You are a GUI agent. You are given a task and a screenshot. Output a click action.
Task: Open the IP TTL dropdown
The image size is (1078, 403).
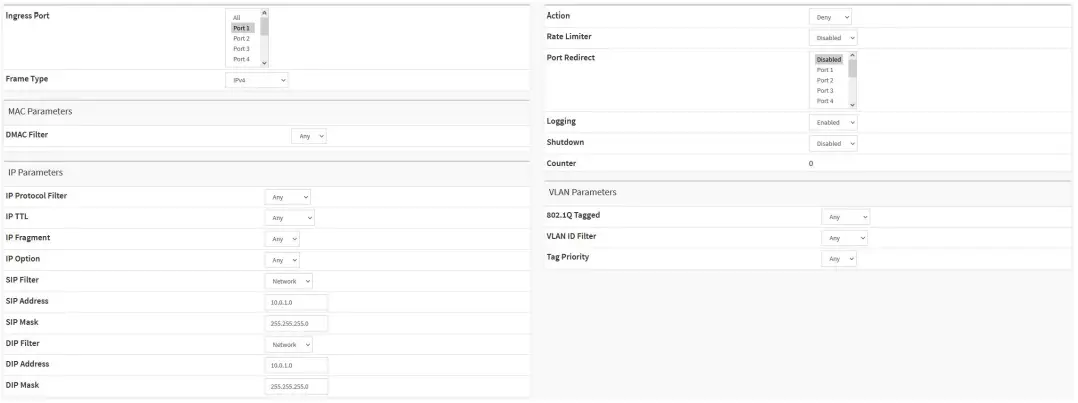click(291, 217)
